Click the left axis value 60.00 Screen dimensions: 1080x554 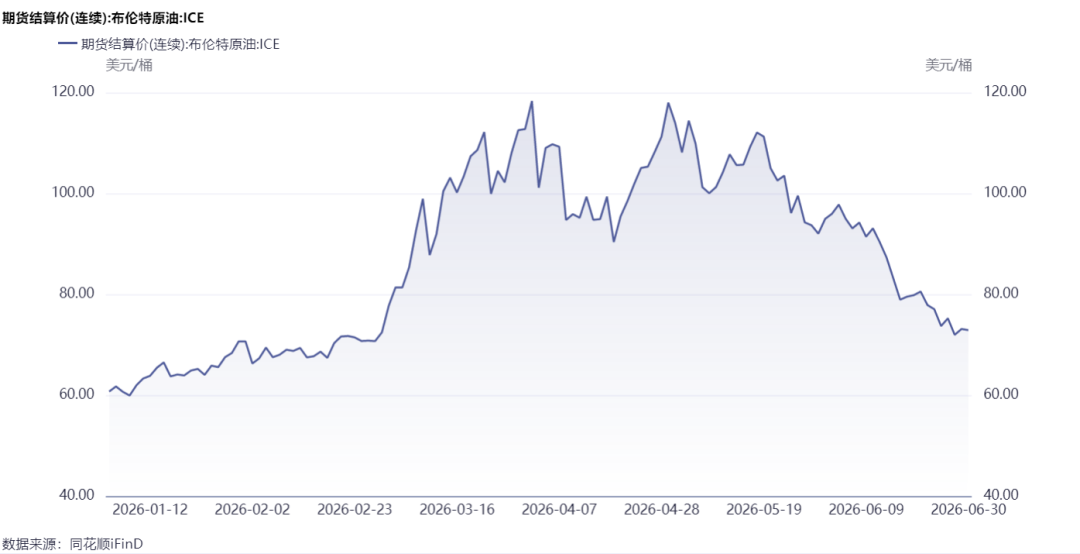[x=76, y=396]
